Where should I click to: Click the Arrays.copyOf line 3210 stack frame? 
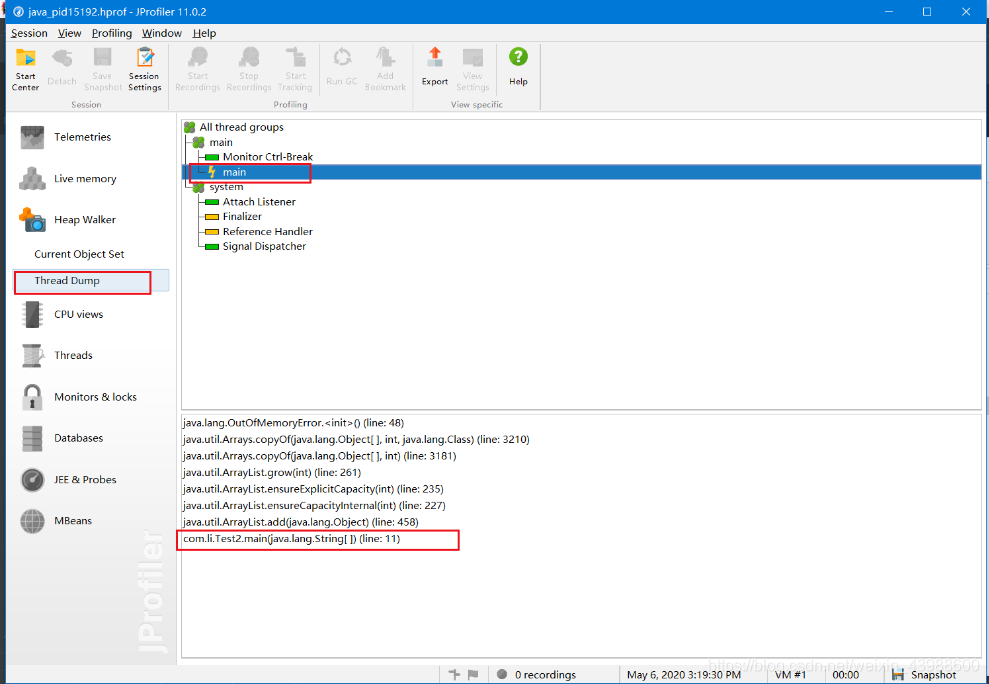[356, 439]
